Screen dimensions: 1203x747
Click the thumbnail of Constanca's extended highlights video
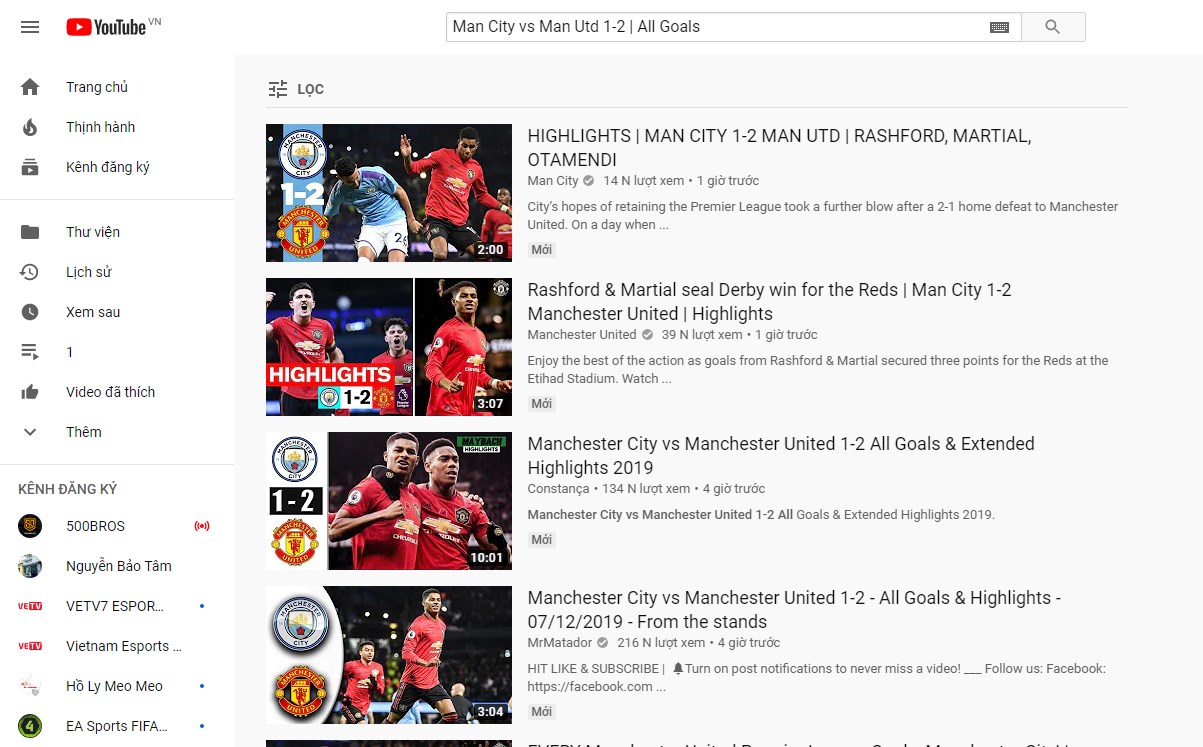pos(388,501)
